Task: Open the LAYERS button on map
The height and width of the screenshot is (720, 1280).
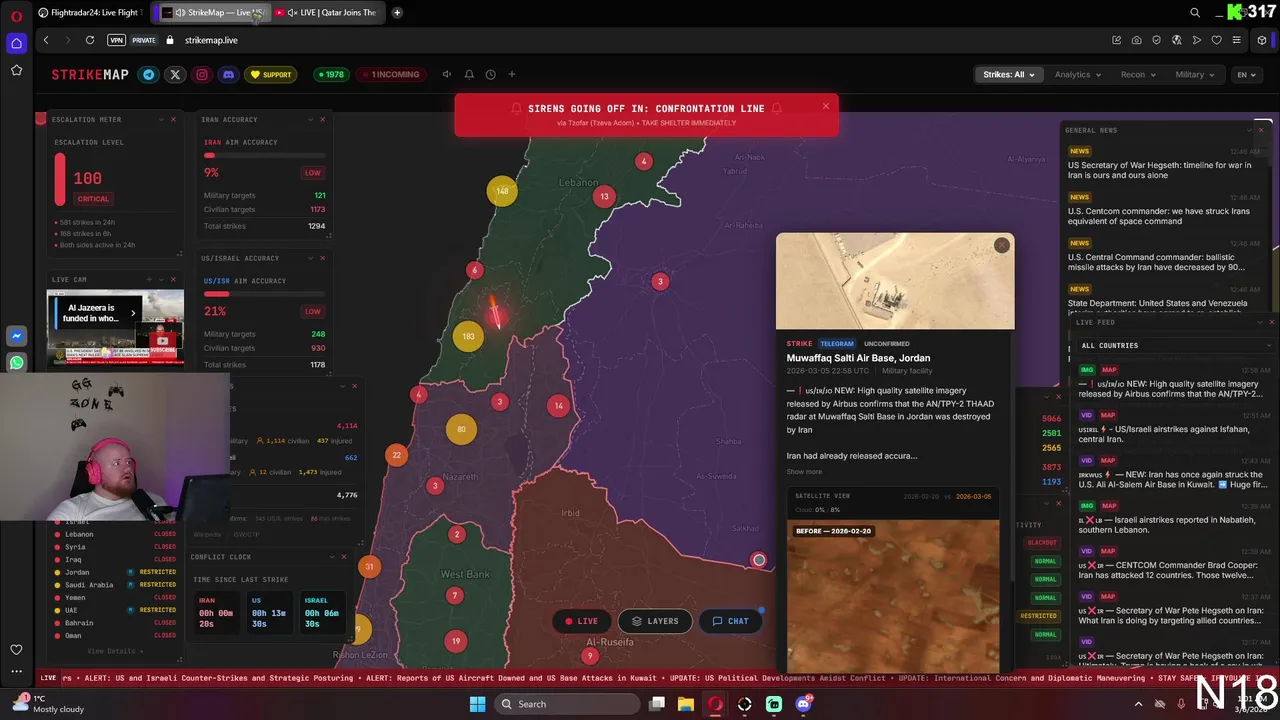Action: (x=655, y=621)
